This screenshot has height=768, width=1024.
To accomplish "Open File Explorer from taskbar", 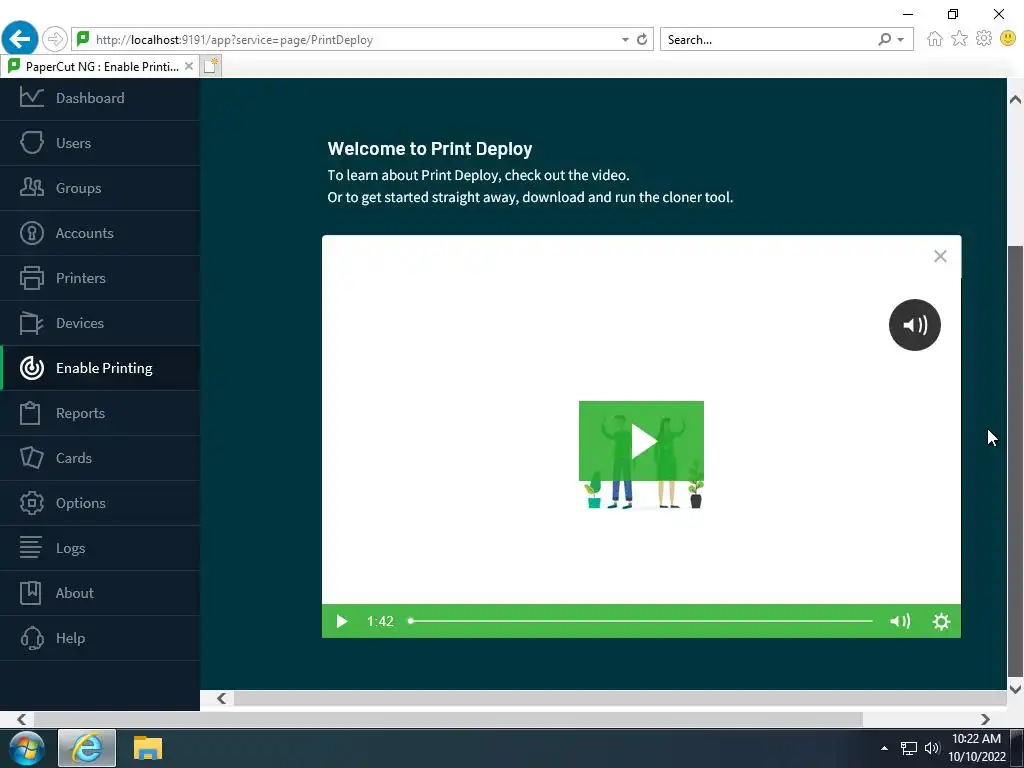I will (148, 748).
